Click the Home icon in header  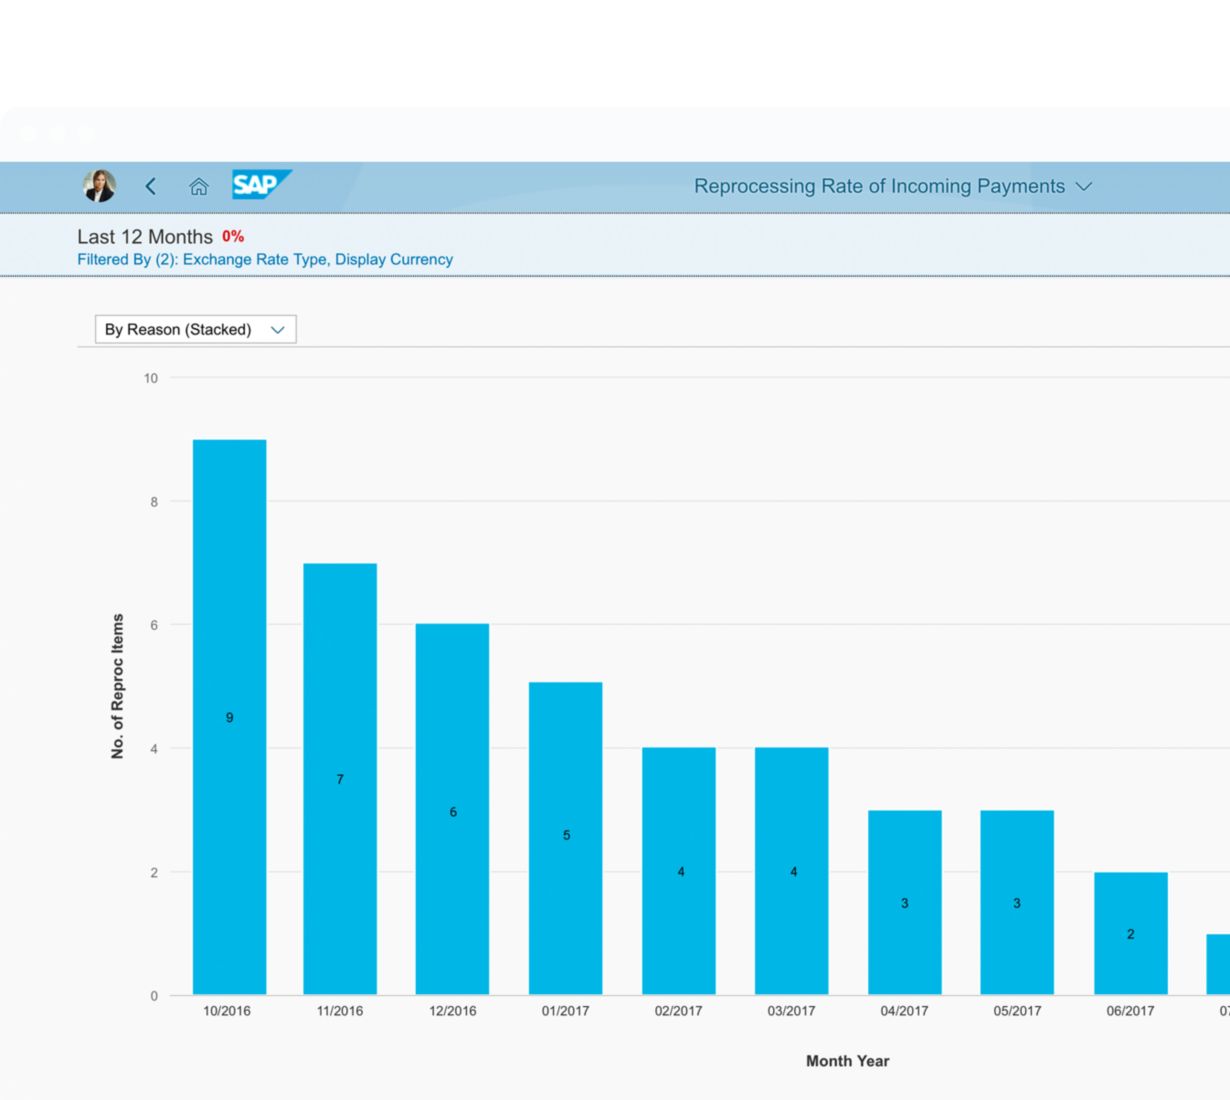199,187
